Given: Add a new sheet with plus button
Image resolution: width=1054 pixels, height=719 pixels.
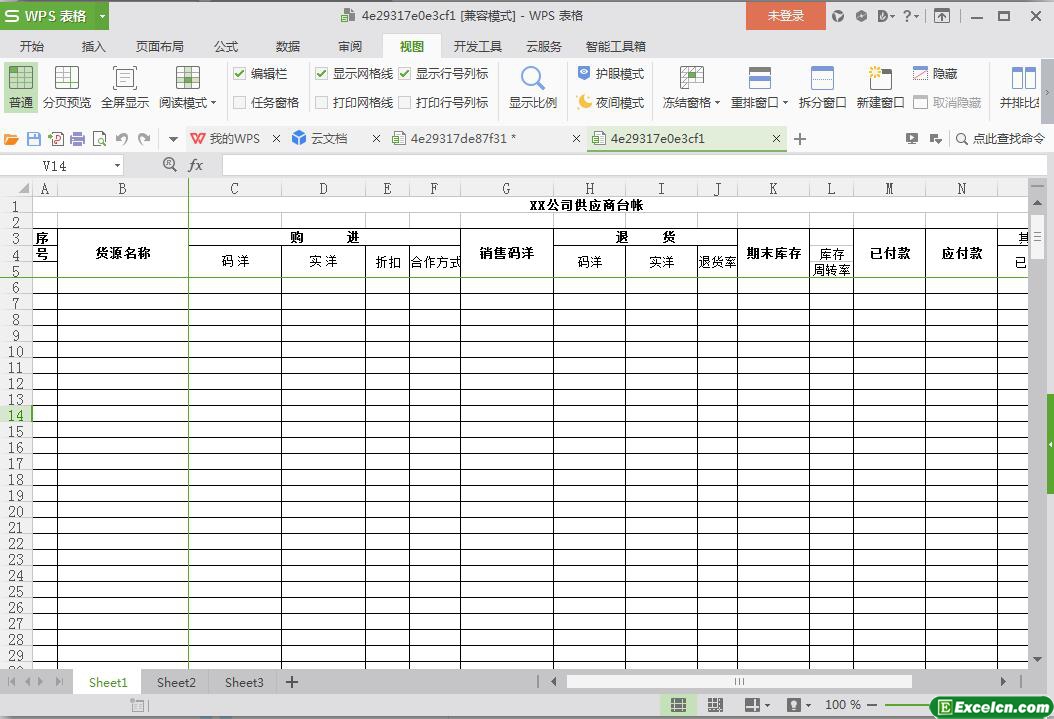Looking at the screenshot, I should pyautogui.click(x=292, y=682).
